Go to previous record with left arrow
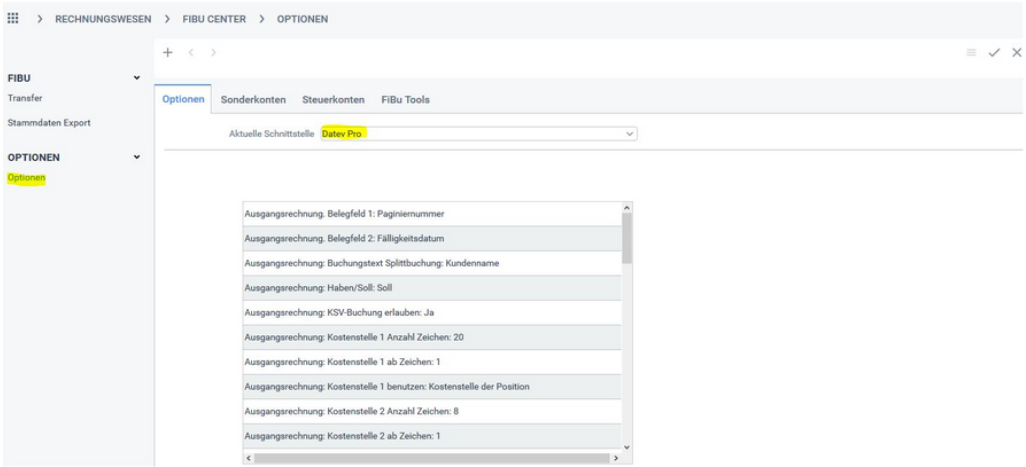The image size is (1026, 467). pyautogui.click(x=191, y=52)
